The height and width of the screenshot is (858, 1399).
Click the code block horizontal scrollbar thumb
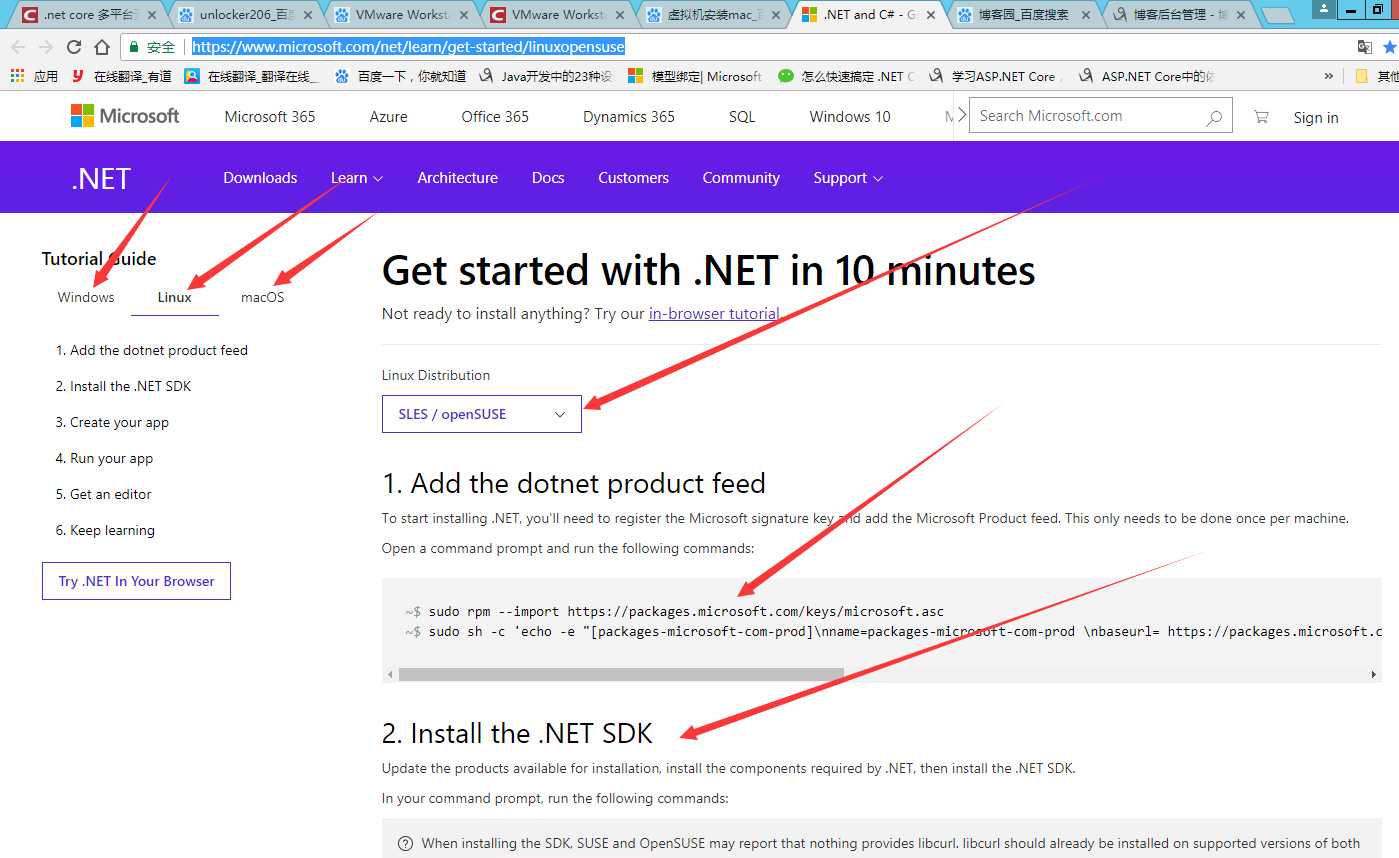coord(621,674)
